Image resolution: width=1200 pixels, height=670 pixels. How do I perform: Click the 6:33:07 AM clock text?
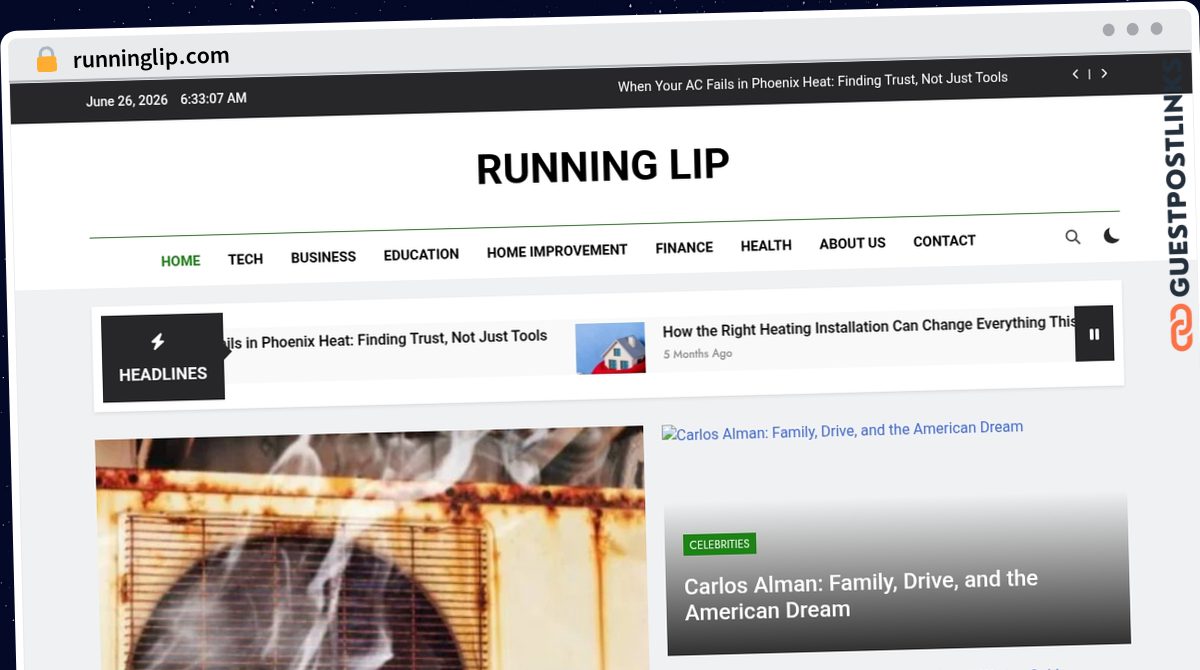pos(213,99)
